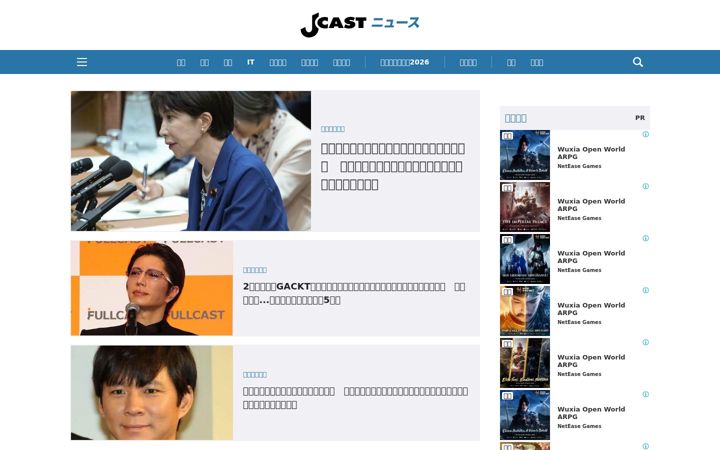The height and width of the screenshot is (450, 720).
Task: Click the ad info icon on the red Imperial Palace ad
Action: pos(646,186)
